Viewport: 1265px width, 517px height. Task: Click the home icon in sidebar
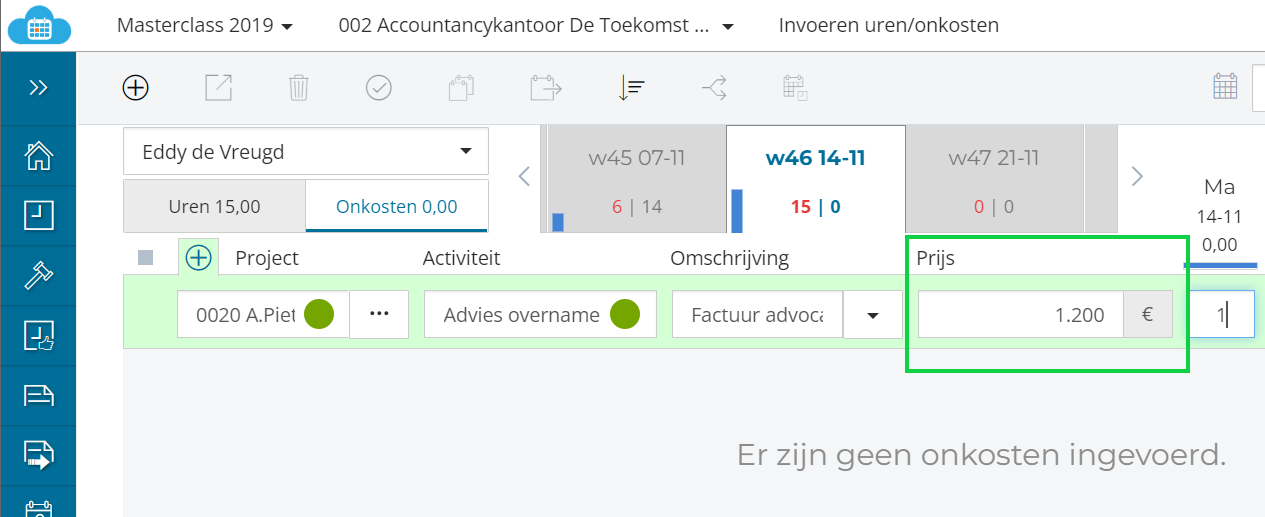38,156
